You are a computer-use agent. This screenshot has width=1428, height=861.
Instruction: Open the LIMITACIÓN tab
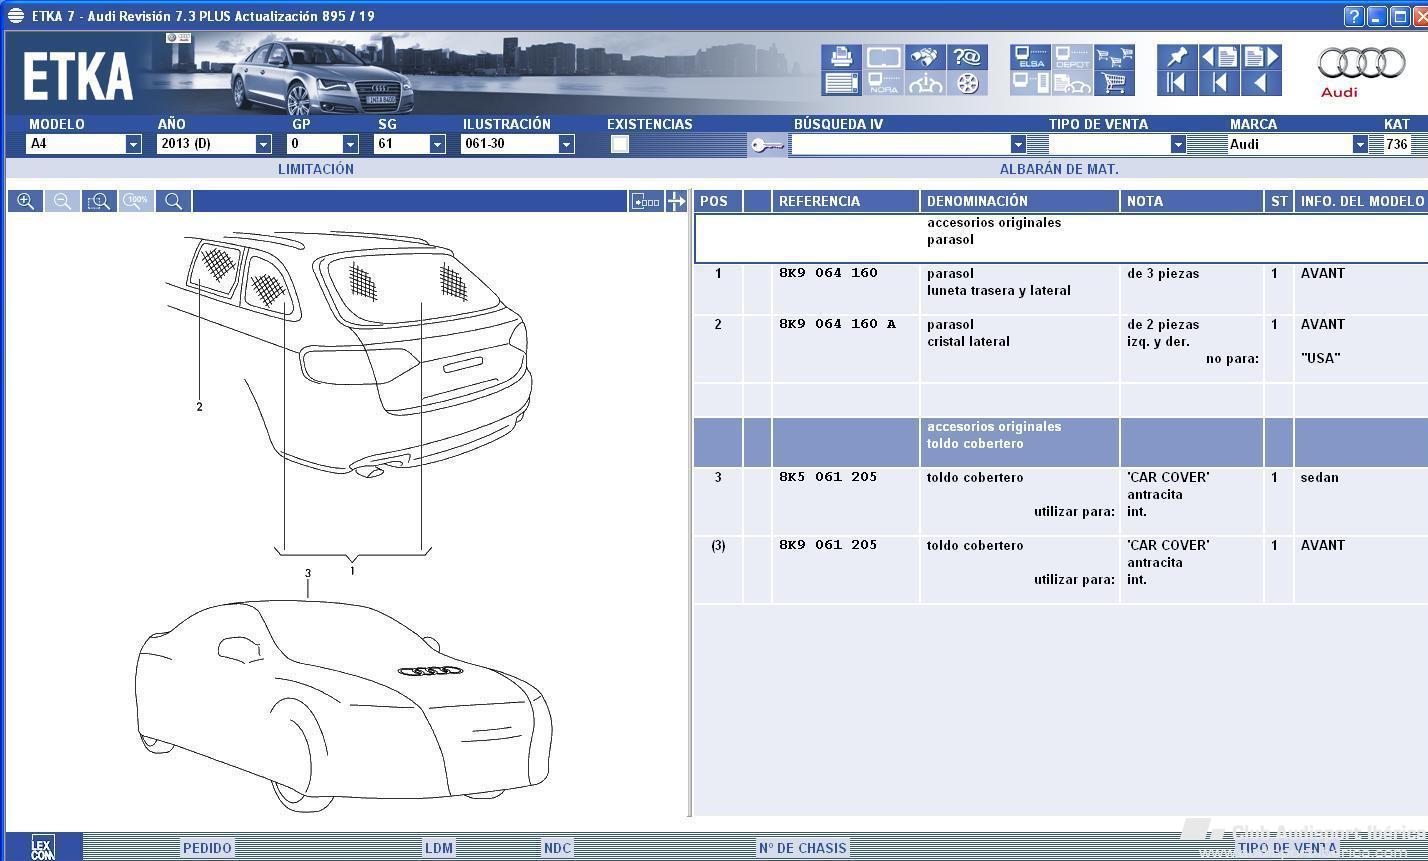(x=316, y=169)
